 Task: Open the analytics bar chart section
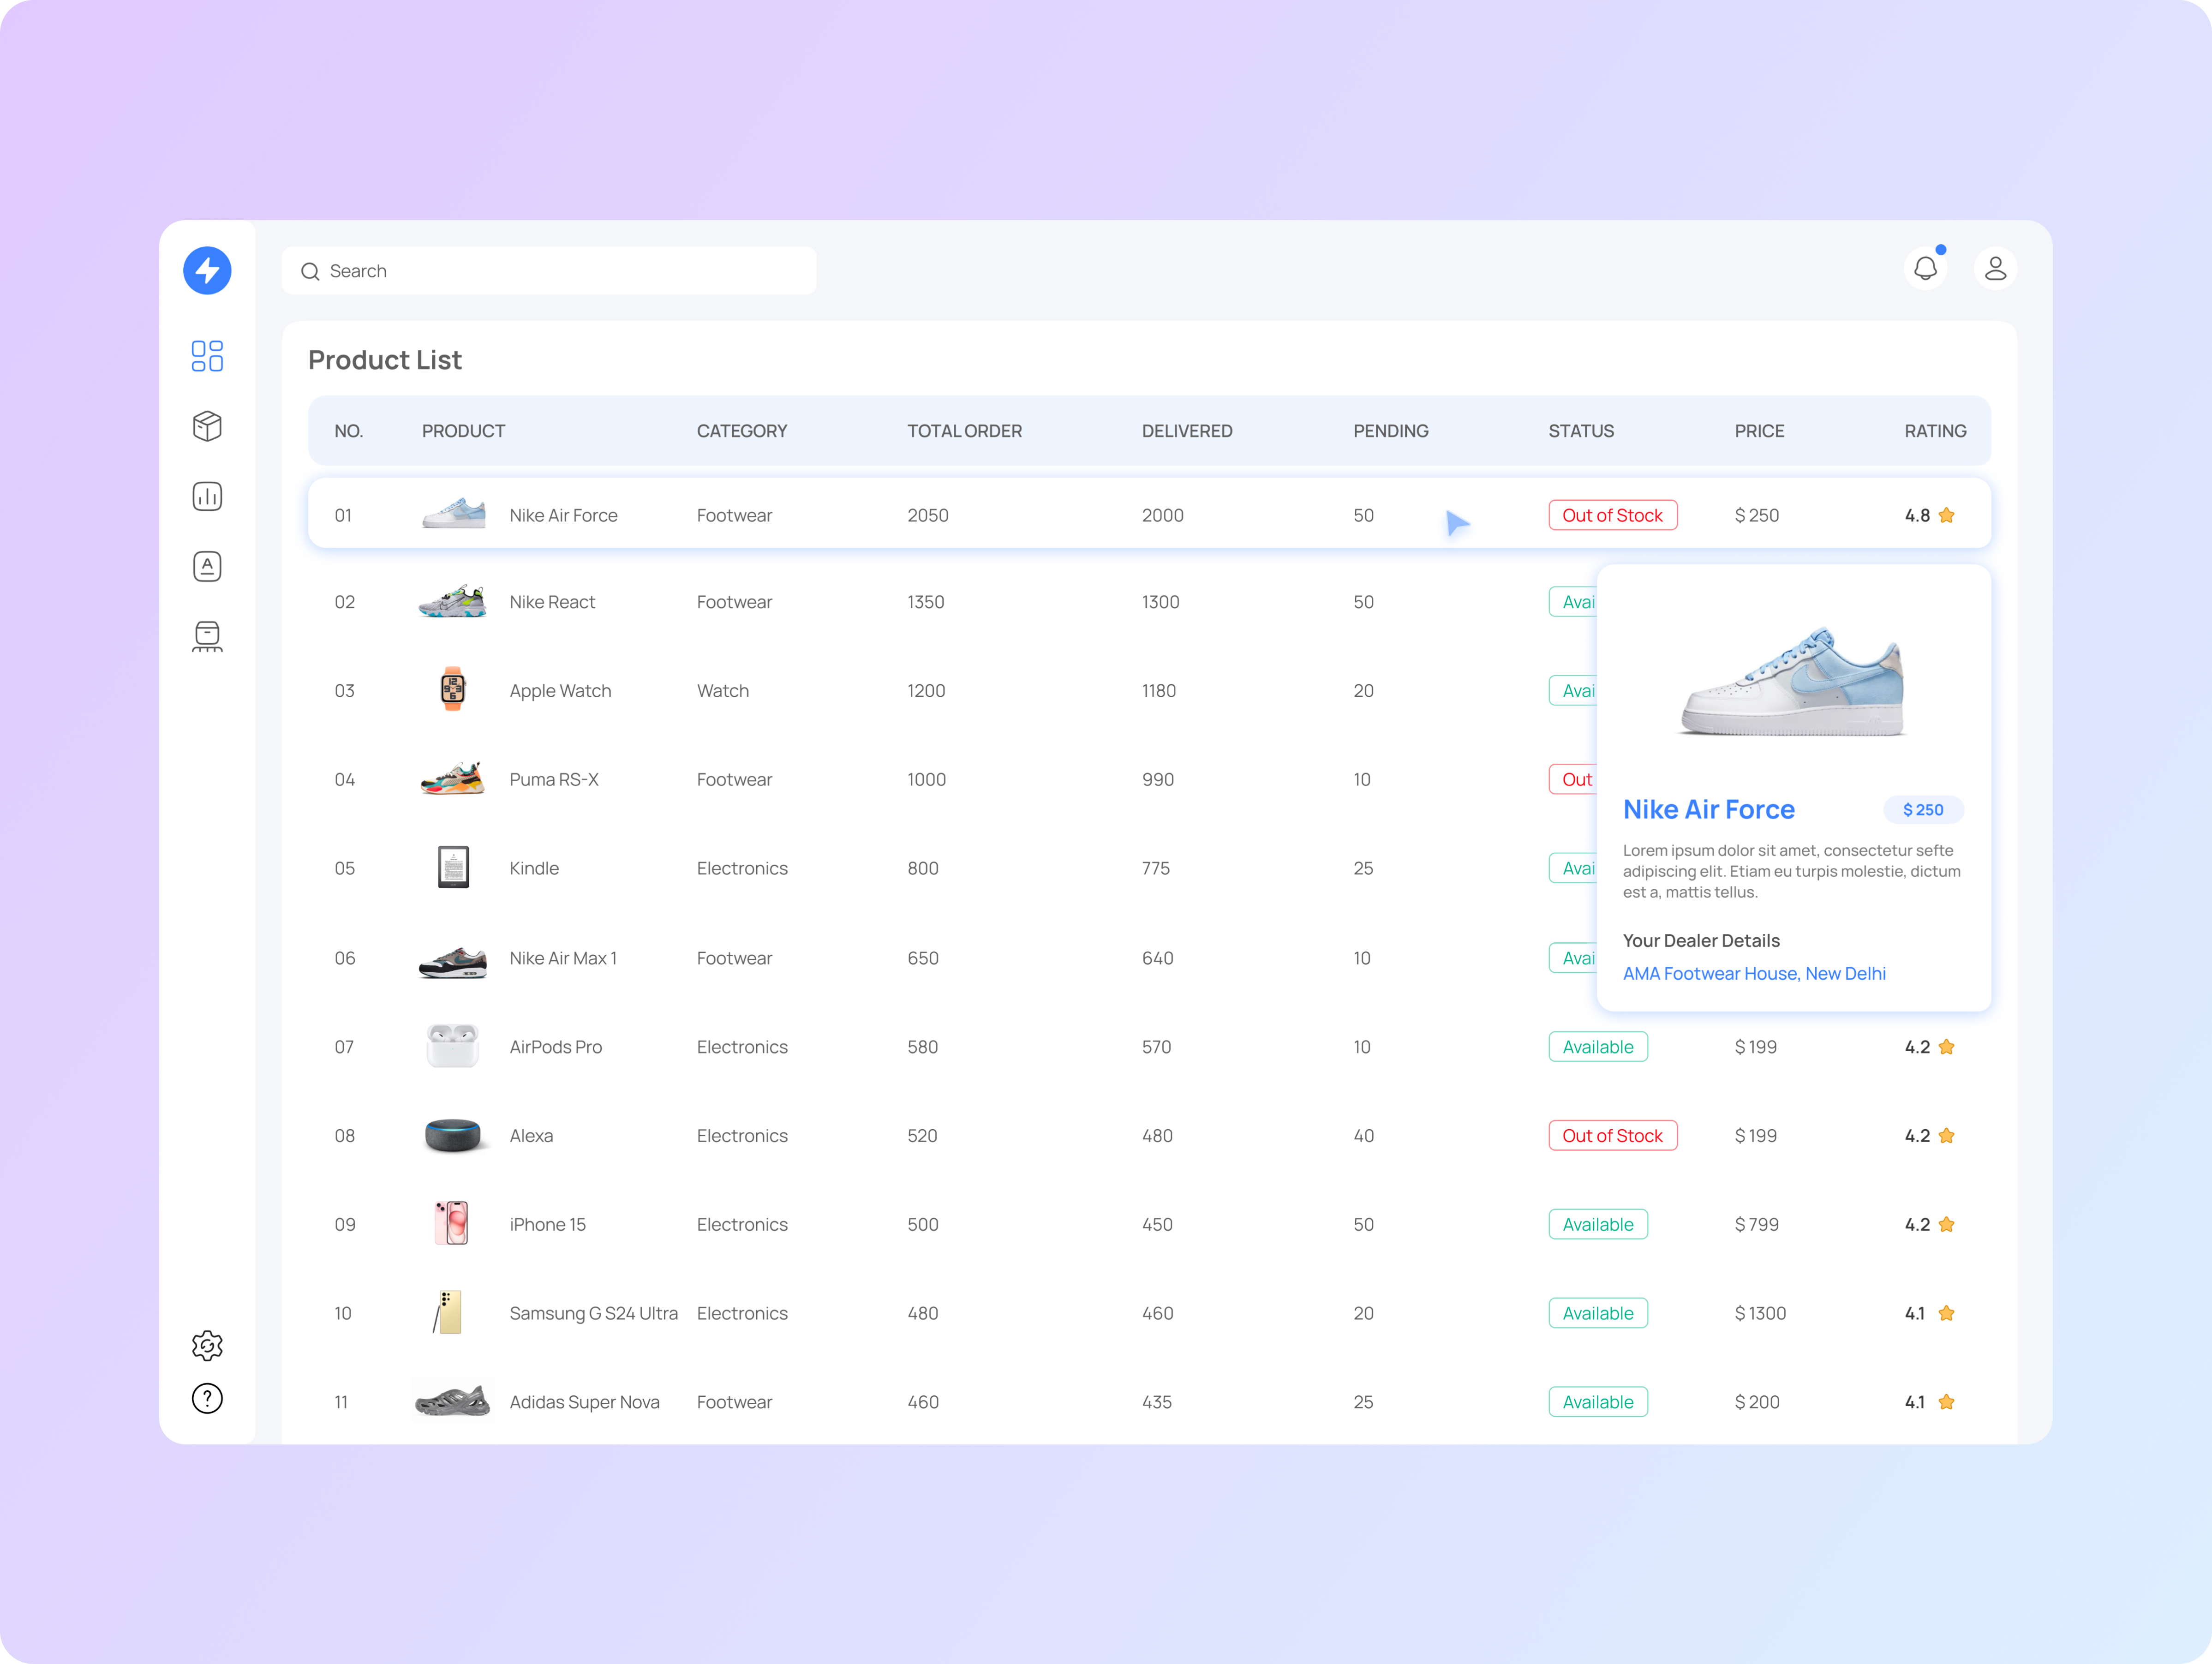[x=207, y=496]
